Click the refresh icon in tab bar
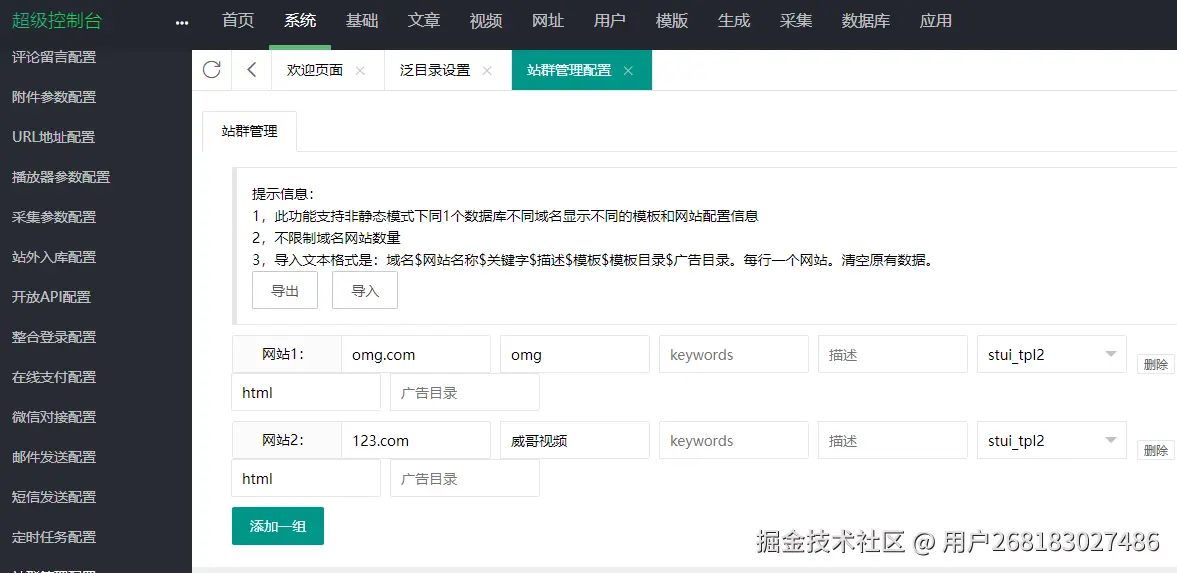 pos(212,70)
